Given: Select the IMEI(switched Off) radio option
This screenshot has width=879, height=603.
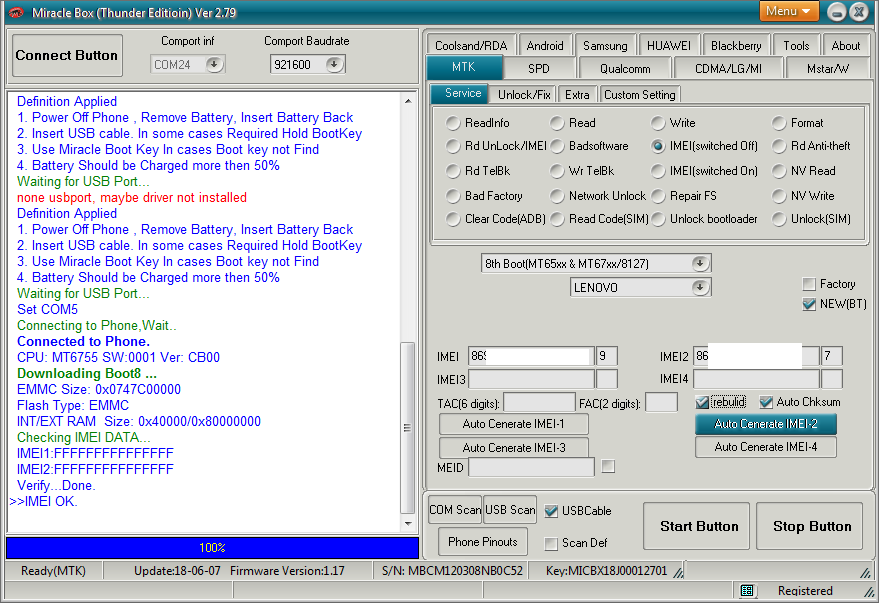Looking at the screenshot, I should [x=658, y=146].
